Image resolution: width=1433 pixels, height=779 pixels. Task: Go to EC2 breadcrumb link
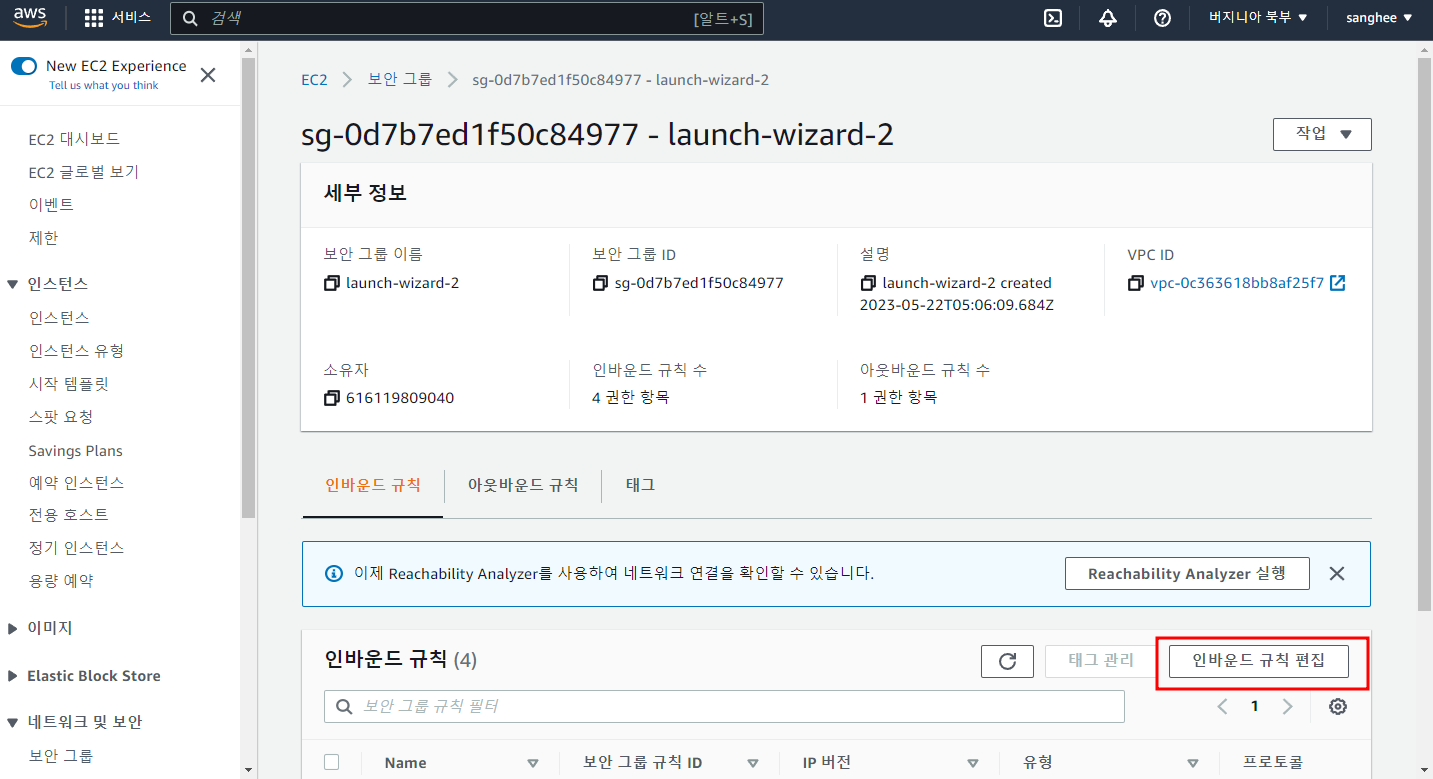(314, 80)
